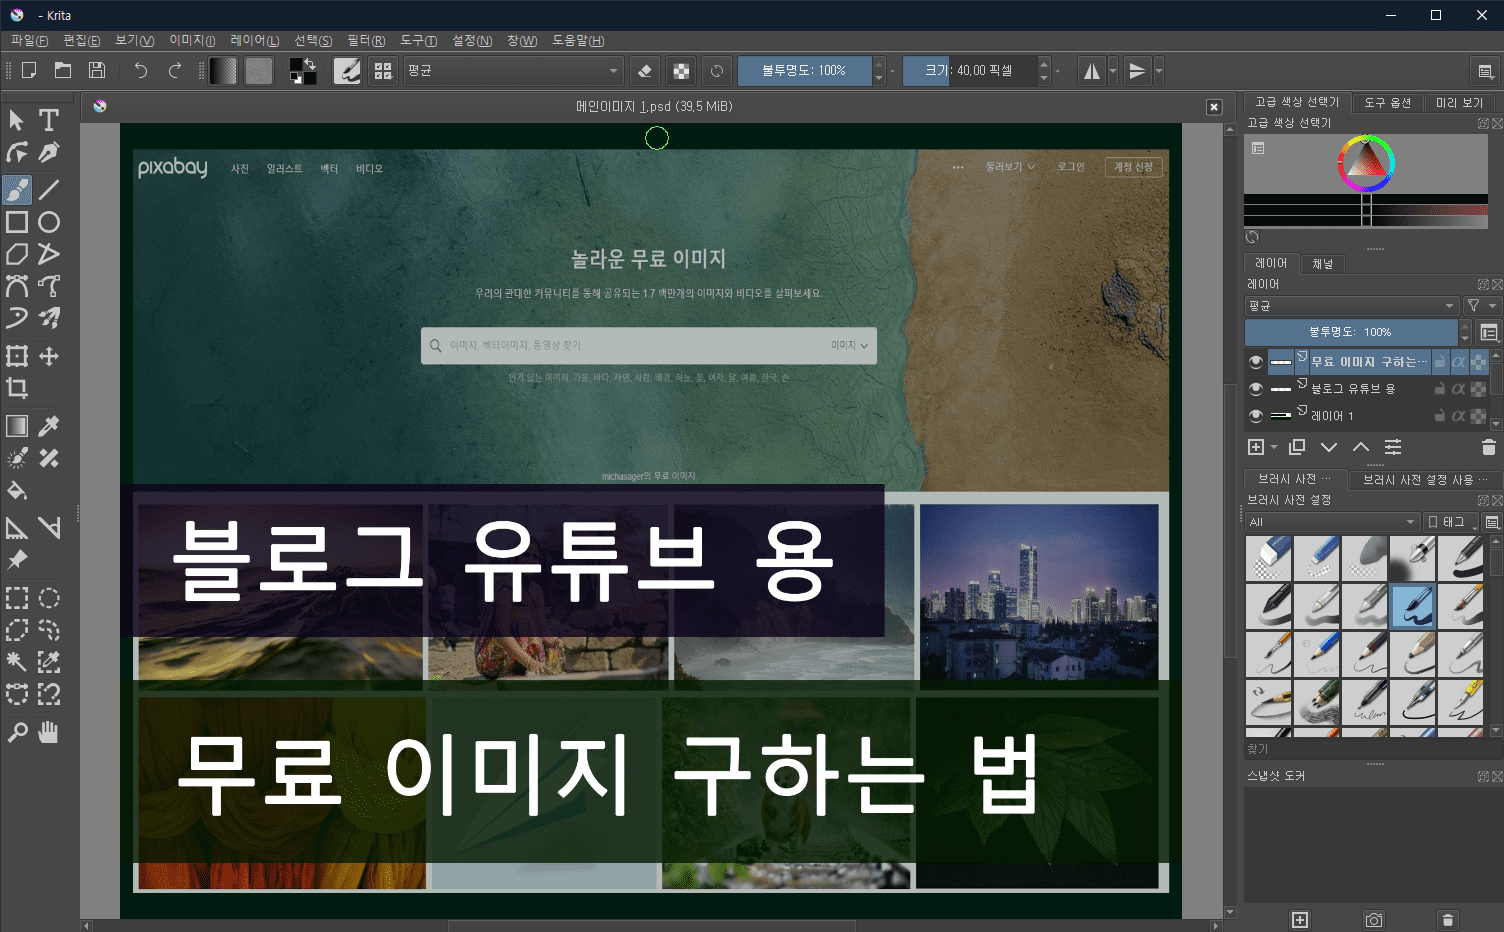Open the 평균 blending mode dropdown
This screenshot has width=1504, height=932.
click(513, 70)
